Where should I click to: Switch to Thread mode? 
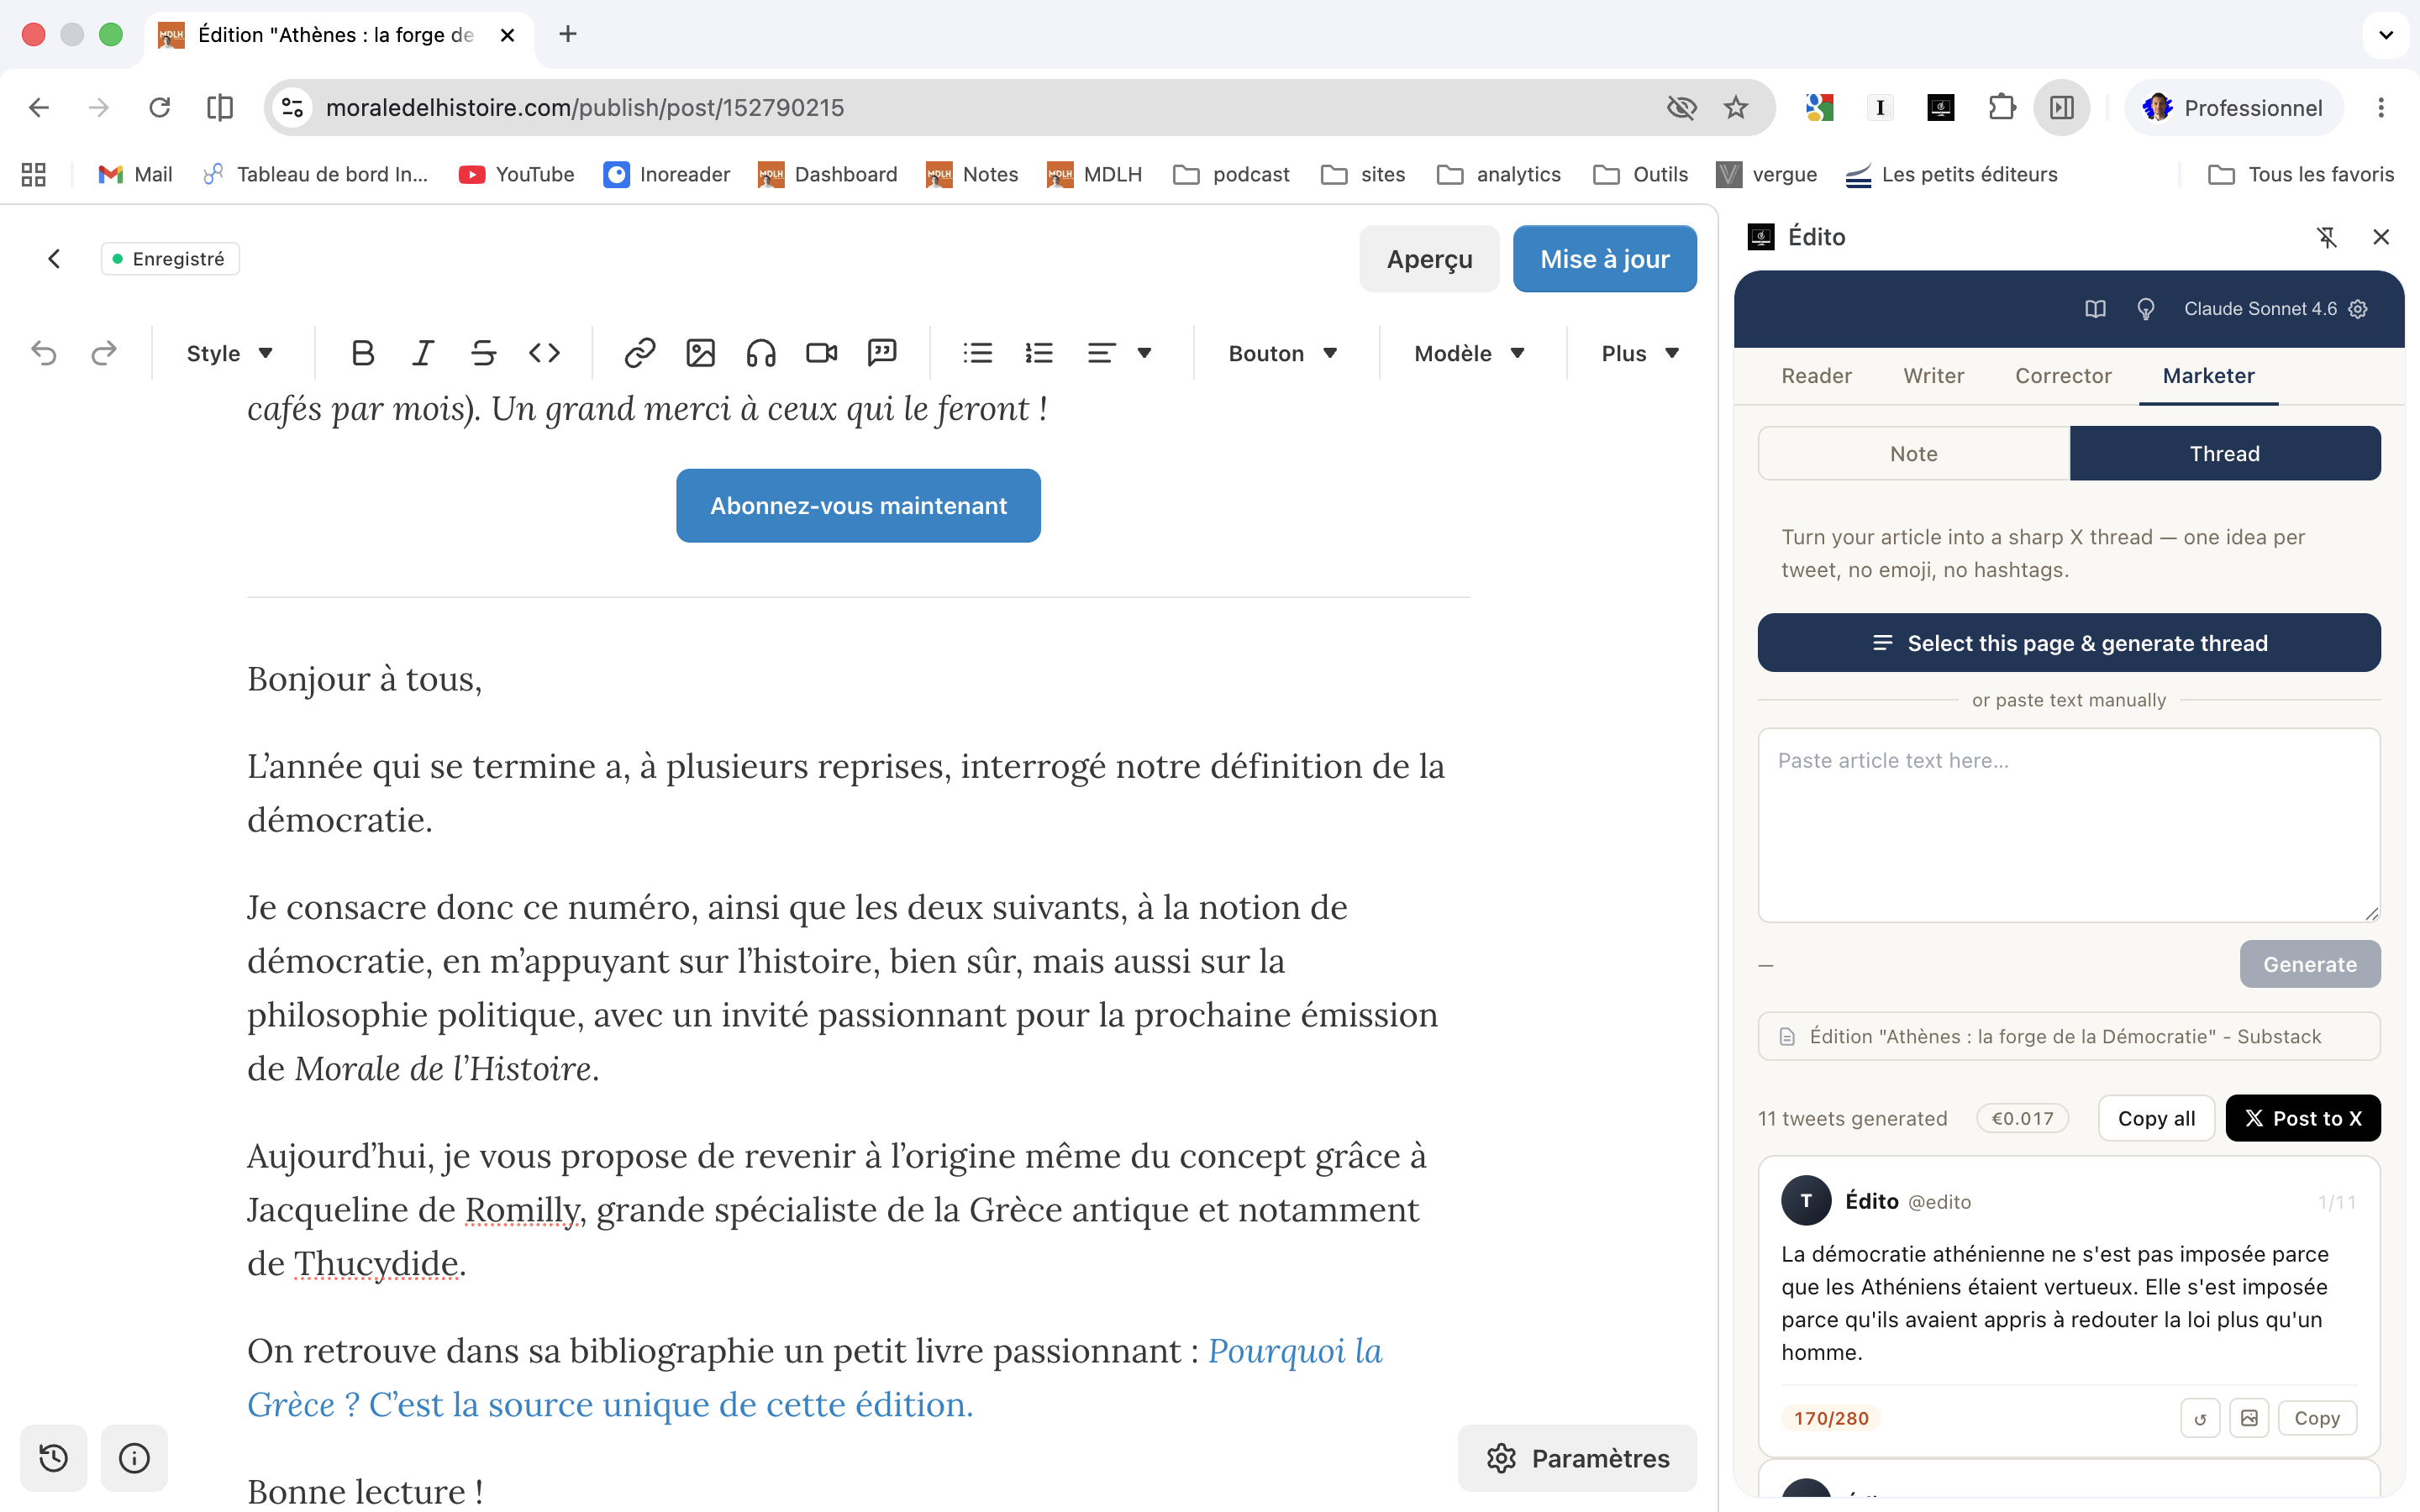click(2225, 454)
